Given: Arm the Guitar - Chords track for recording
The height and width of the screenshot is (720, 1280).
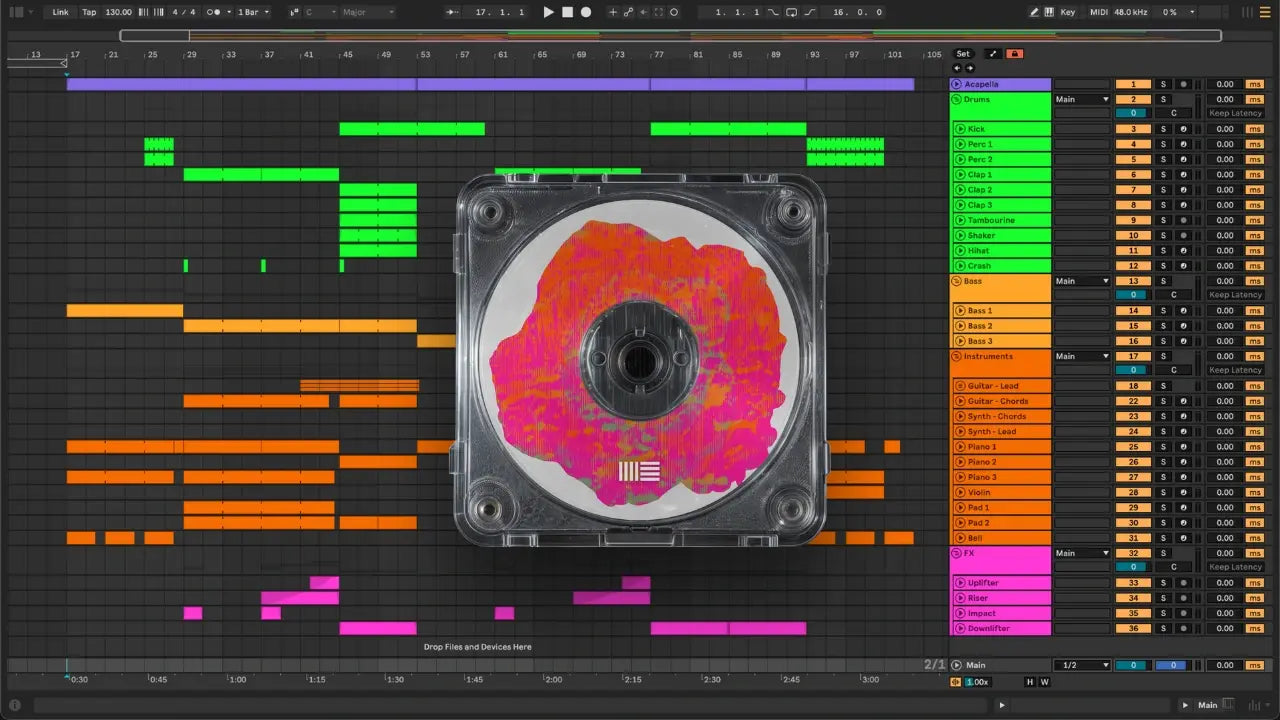Looking at the screenshot, I should click(1183, 401).
